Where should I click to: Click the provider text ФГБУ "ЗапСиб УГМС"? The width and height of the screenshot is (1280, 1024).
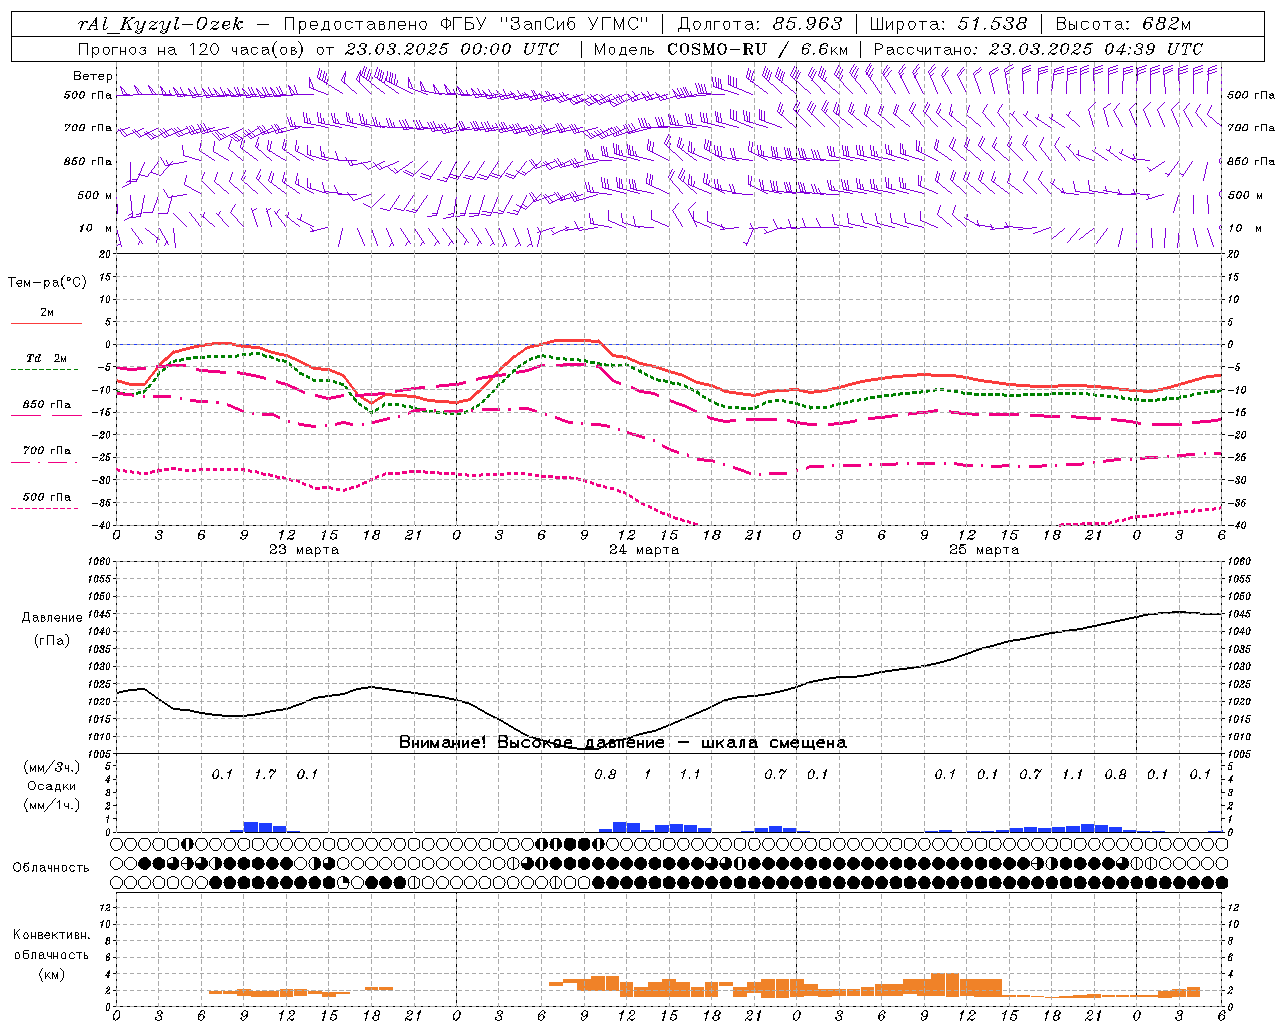coord(545,24)
